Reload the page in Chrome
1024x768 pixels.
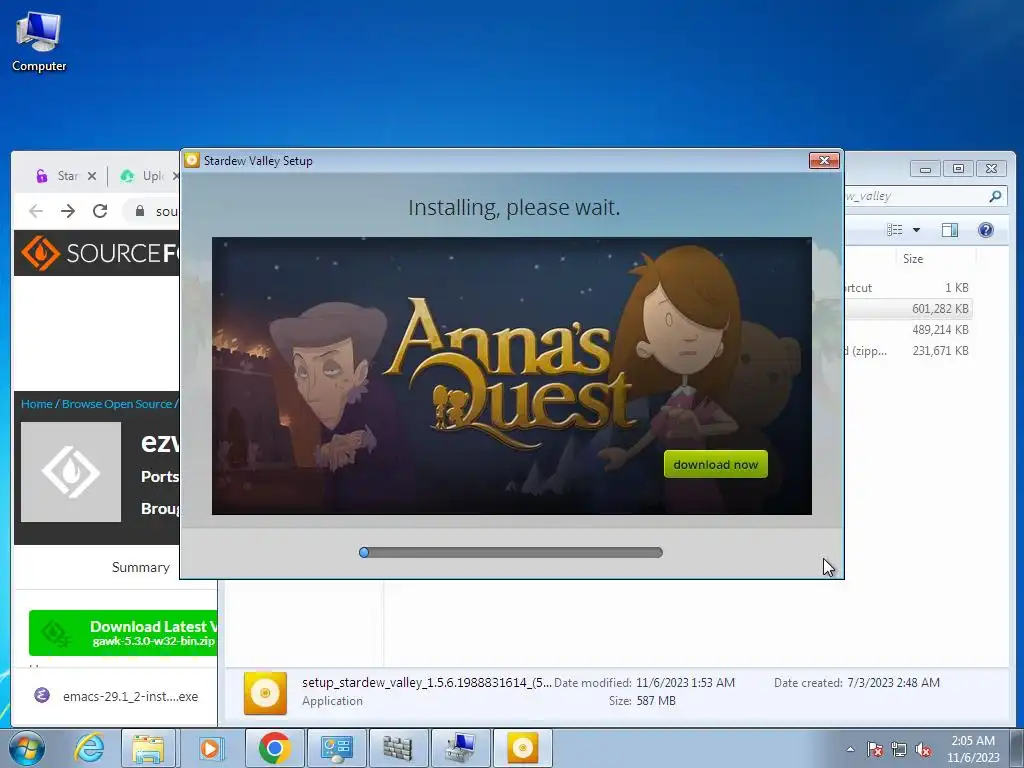(100, 211)
